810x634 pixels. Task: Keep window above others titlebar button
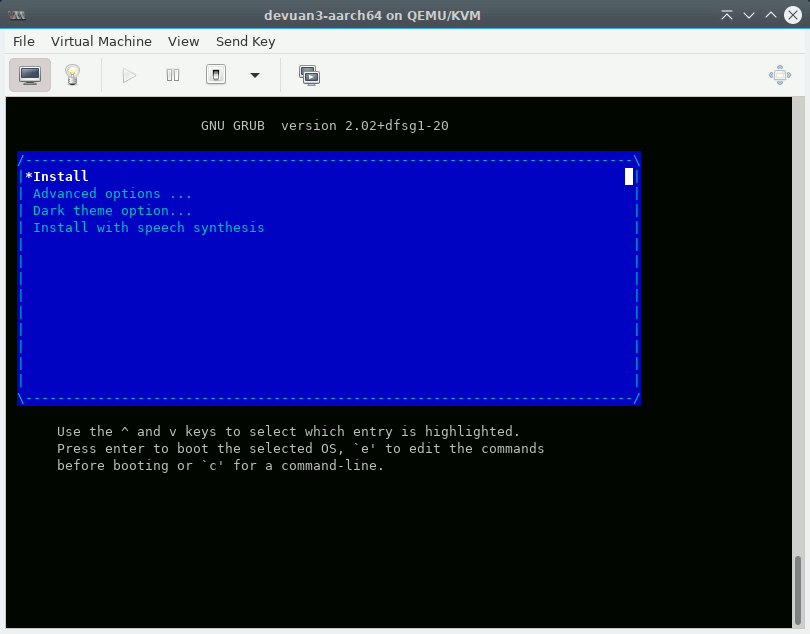click(x=727, y=15)
